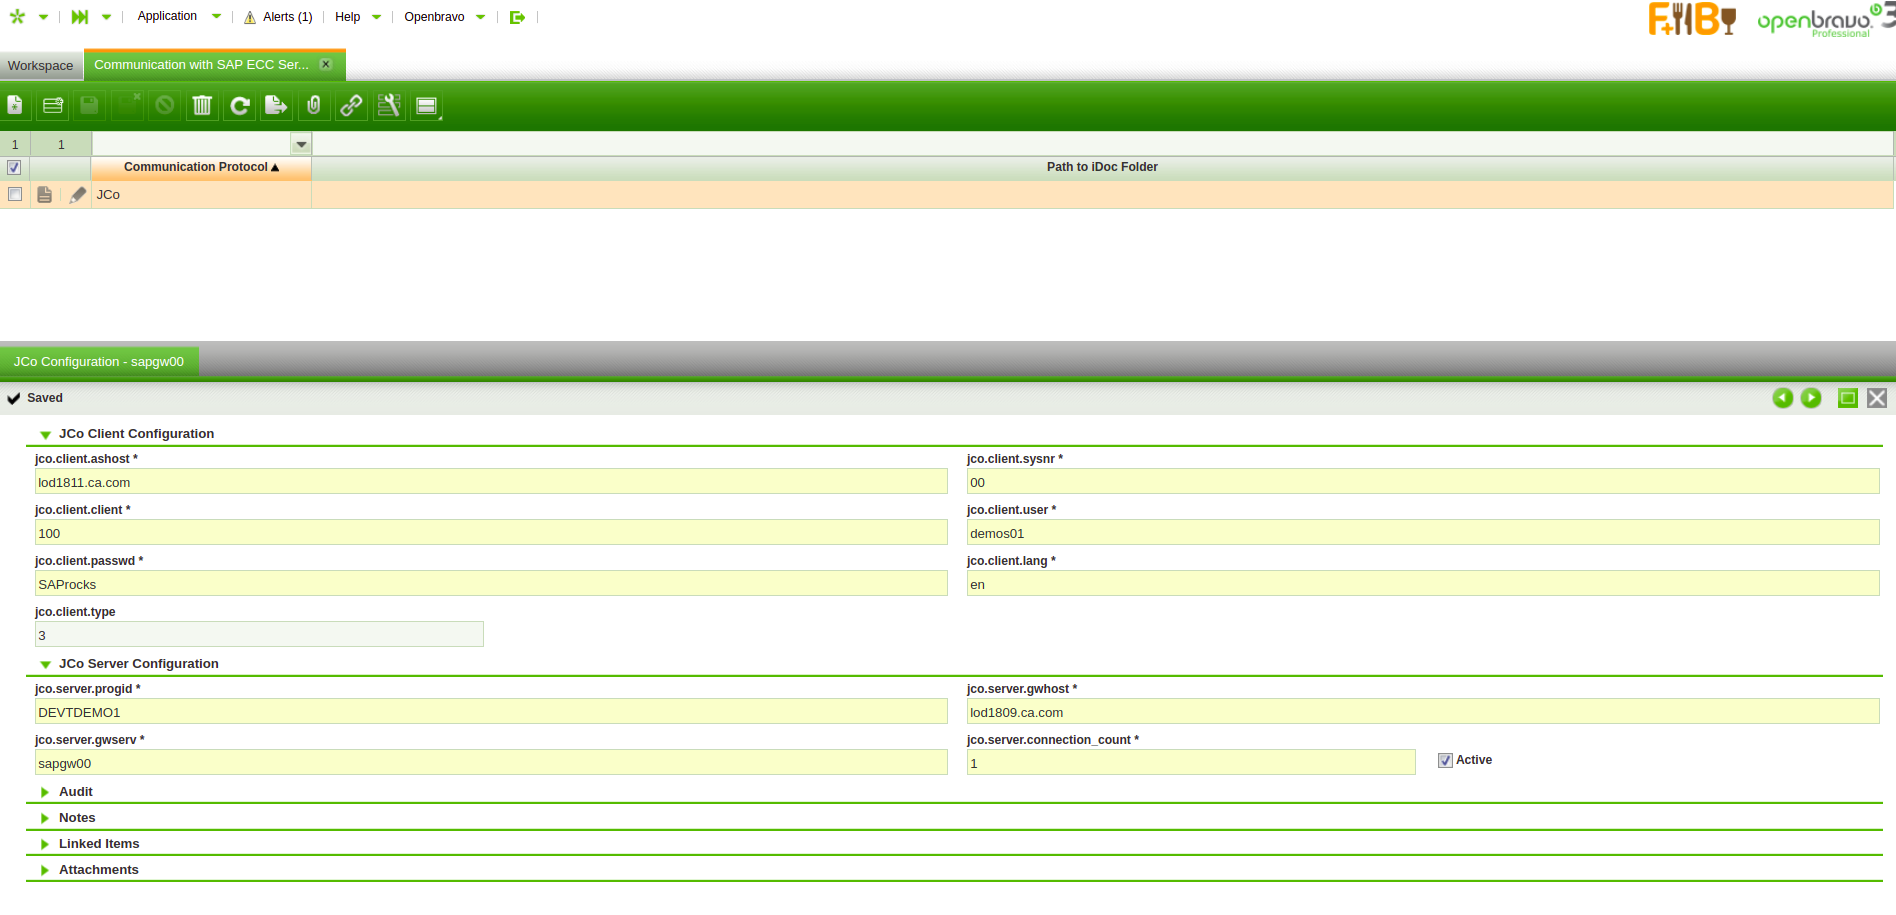Viewport: 1896px width, 915px height.
Task: Click the jco.client.lang input field
Action: click(x=1423, y=584)
